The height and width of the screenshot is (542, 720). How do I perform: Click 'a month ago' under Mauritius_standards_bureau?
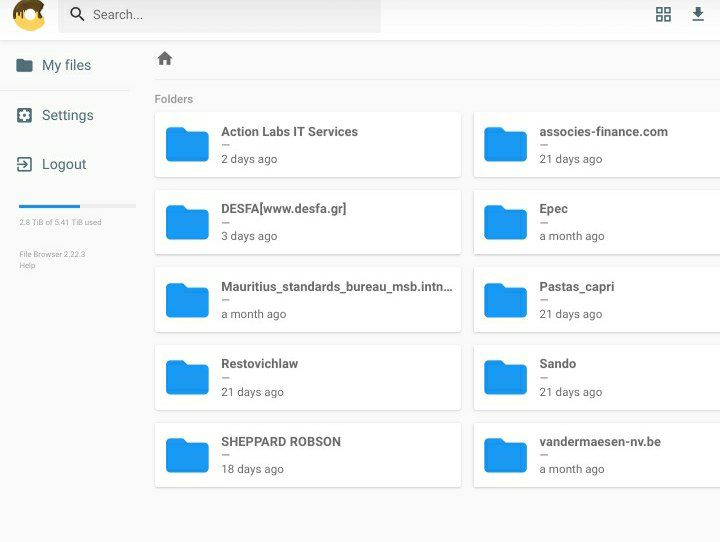[x=253, y=314]
